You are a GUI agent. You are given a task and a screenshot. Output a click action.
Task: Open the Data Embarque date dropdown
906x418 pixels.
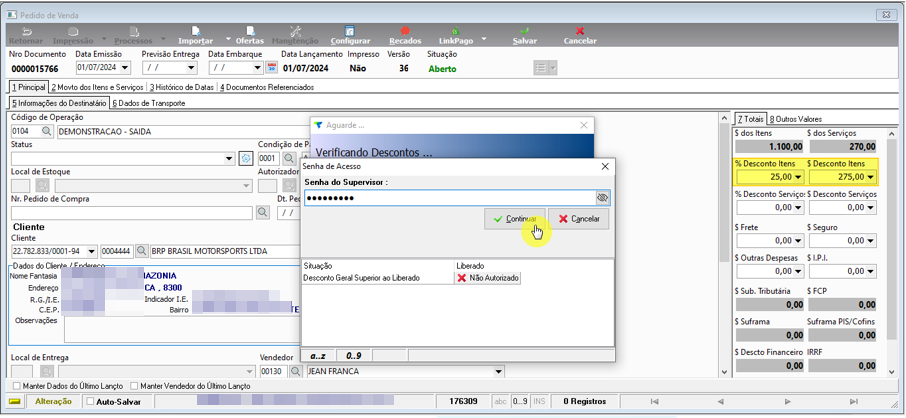258,68
